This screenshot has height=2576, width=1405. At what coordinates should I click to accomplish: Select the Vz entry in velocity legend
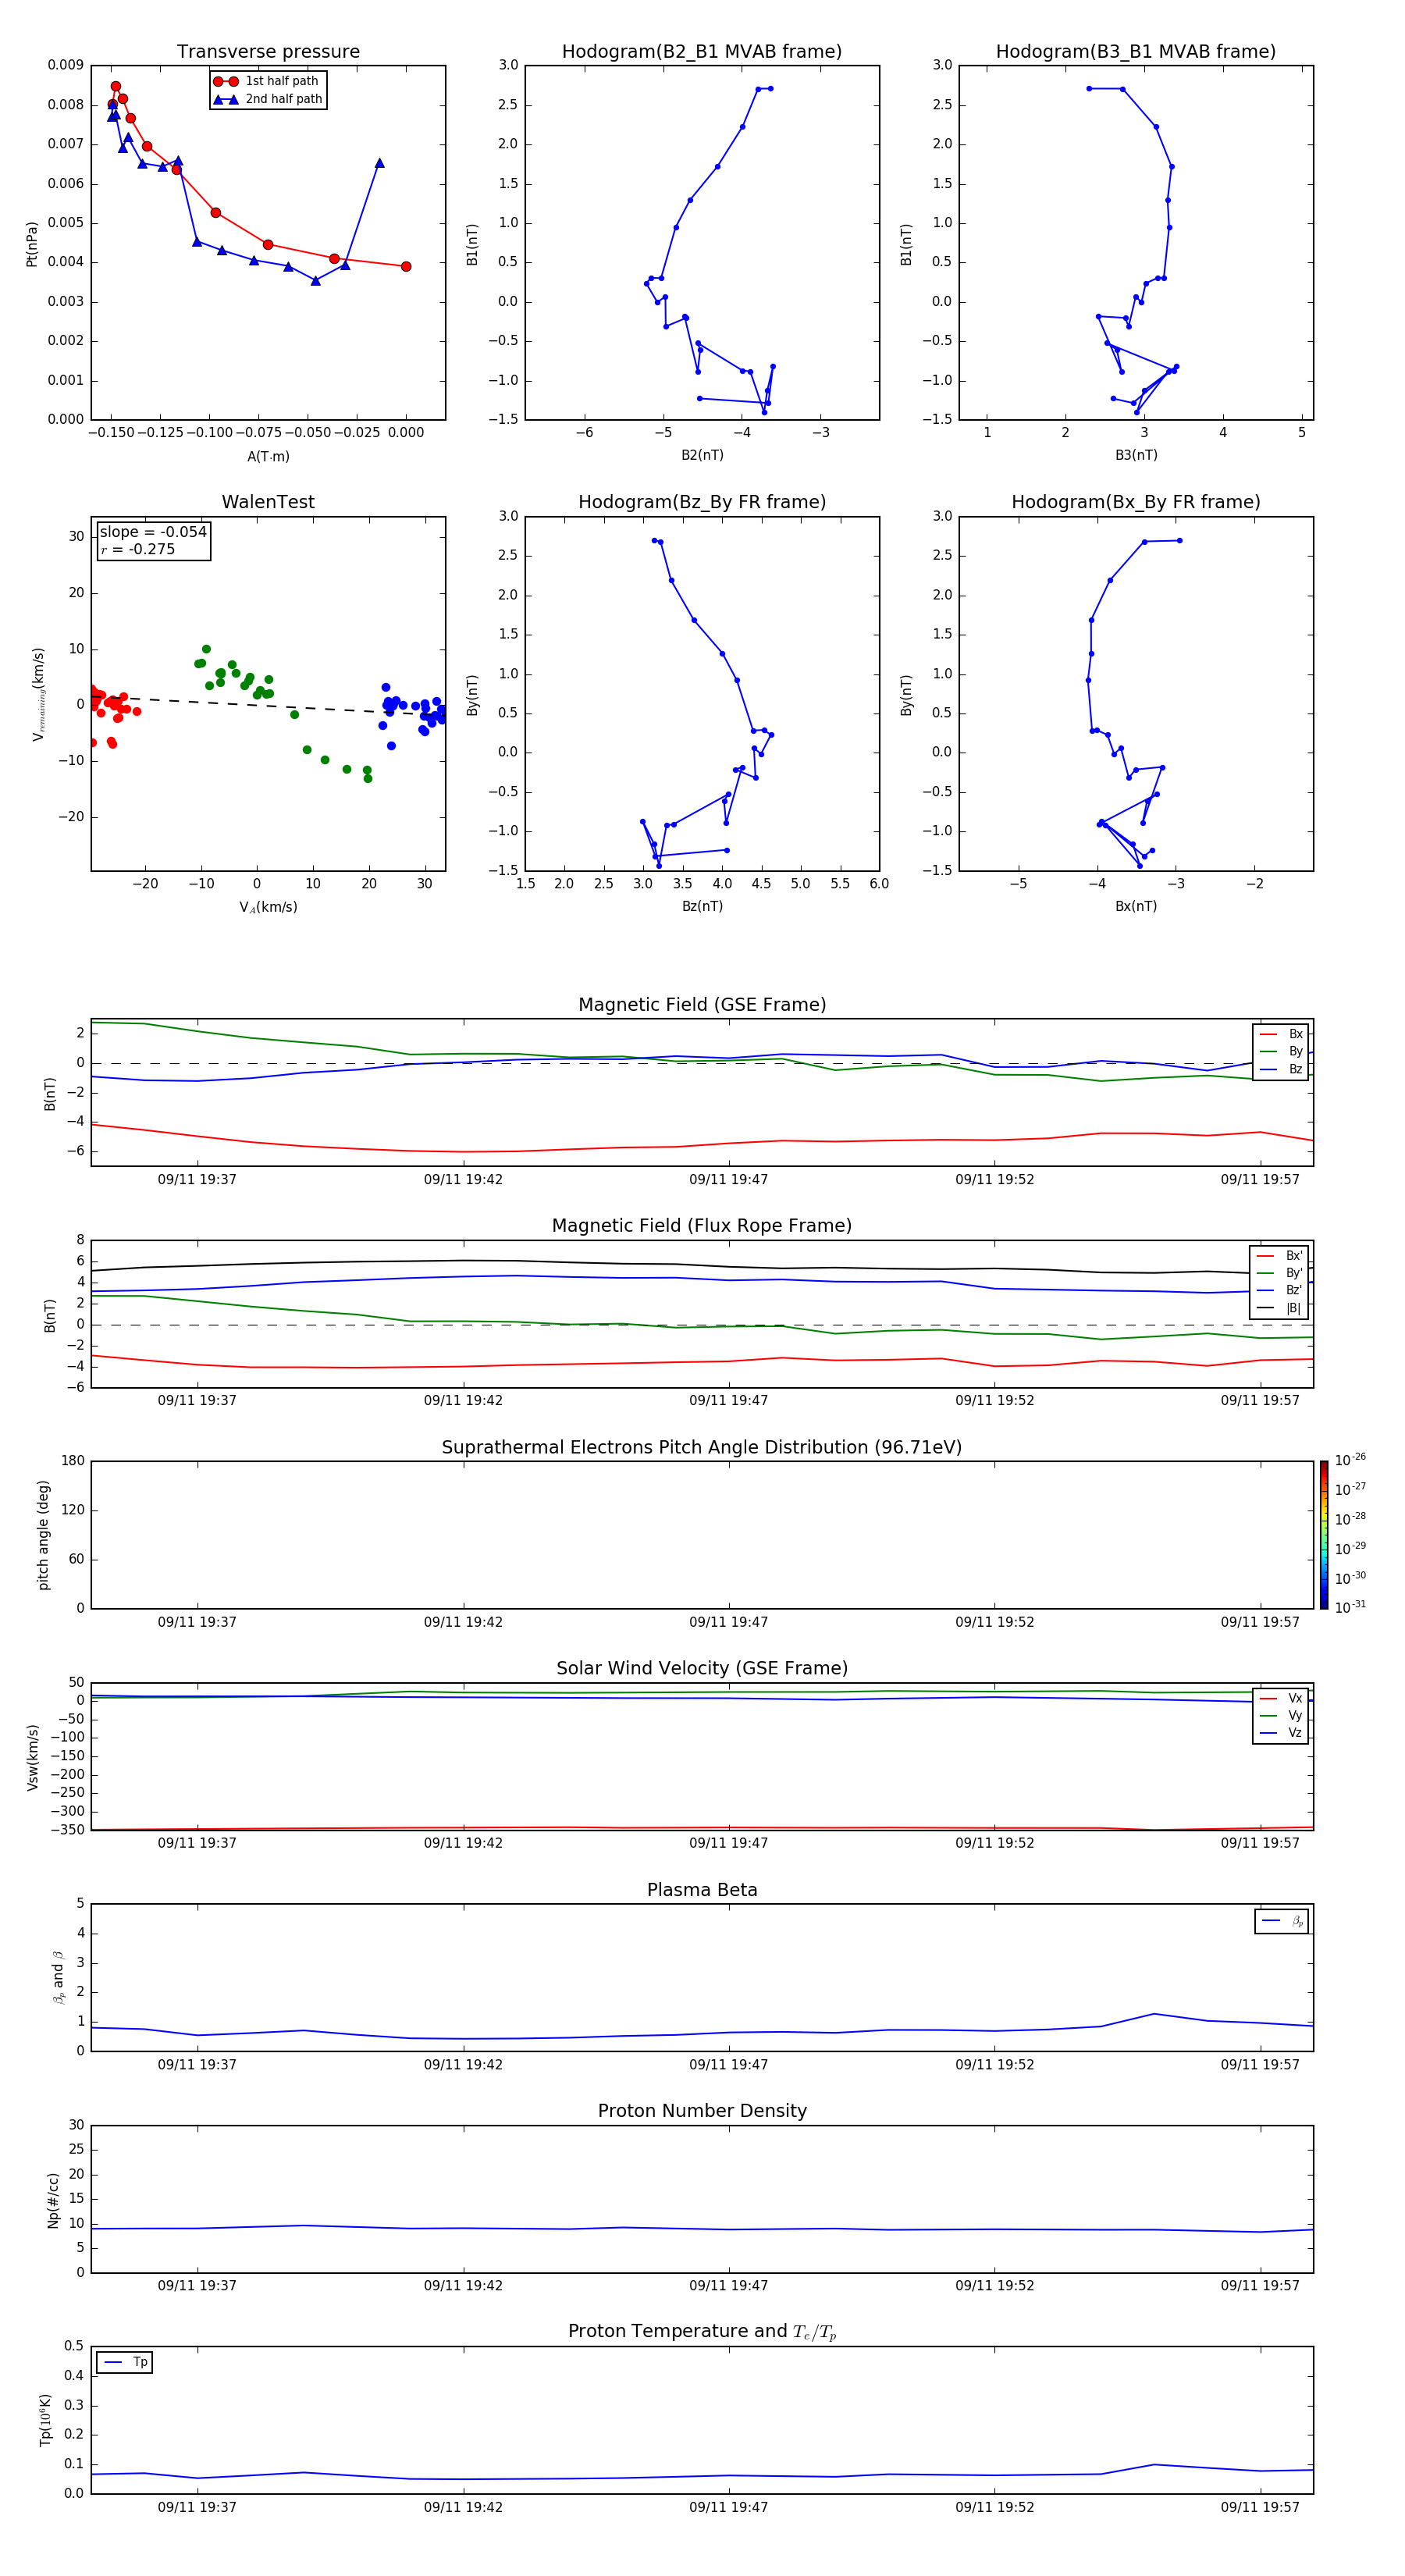pyautogui.click(x=1281, y=1733)
